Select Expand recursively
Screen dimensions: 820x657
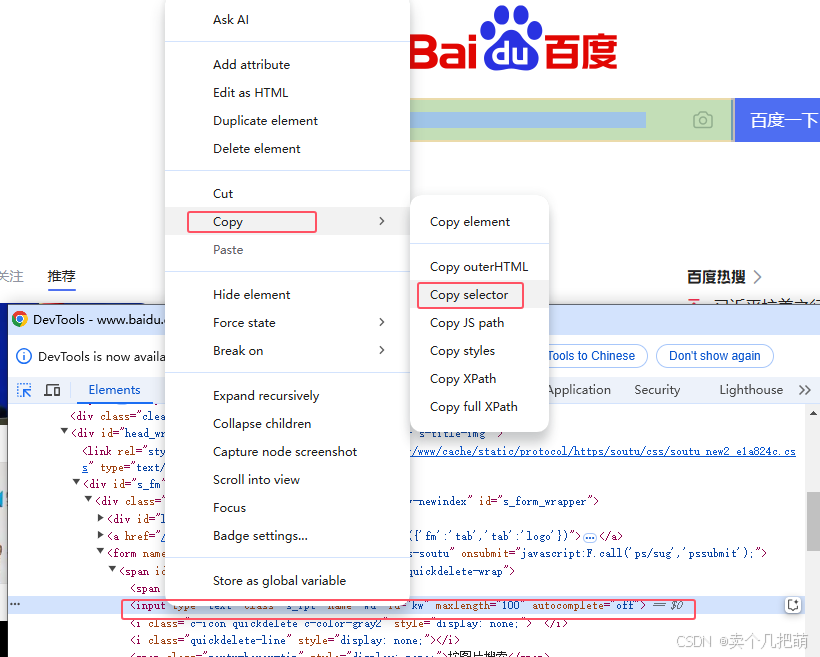[266, 395]
